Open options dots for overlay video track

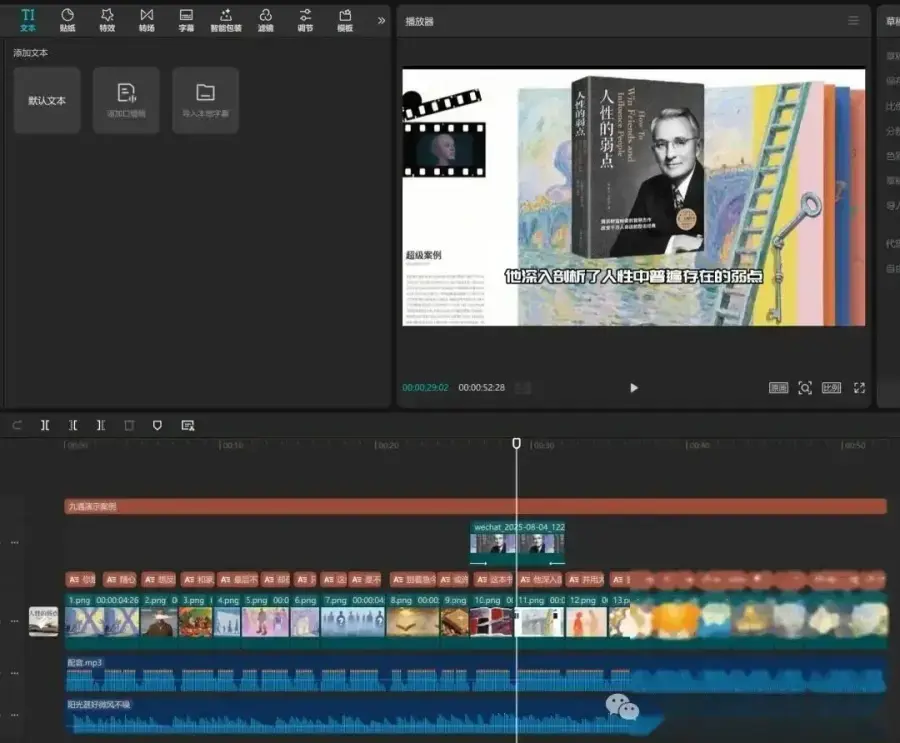(x=14, y=543)
